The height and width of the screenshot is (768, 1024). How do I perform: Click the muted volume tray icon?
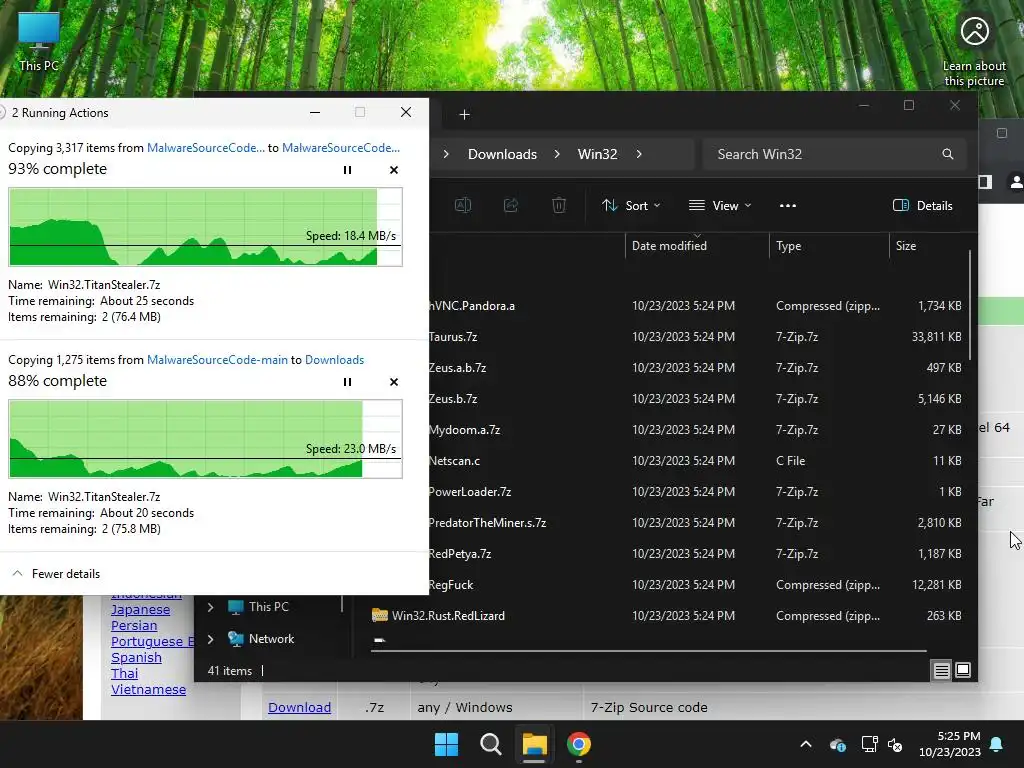(x=895, y=744)
